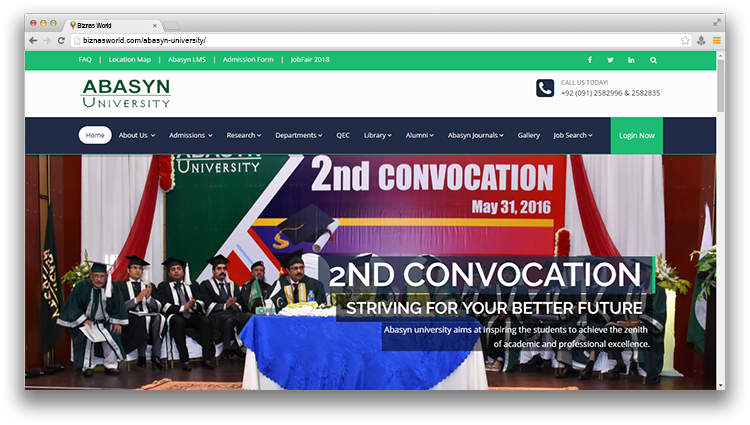This screenshot has width=750, height=425.
Task: Click the CALL US TODAY! text
Action: pos(585,82)
